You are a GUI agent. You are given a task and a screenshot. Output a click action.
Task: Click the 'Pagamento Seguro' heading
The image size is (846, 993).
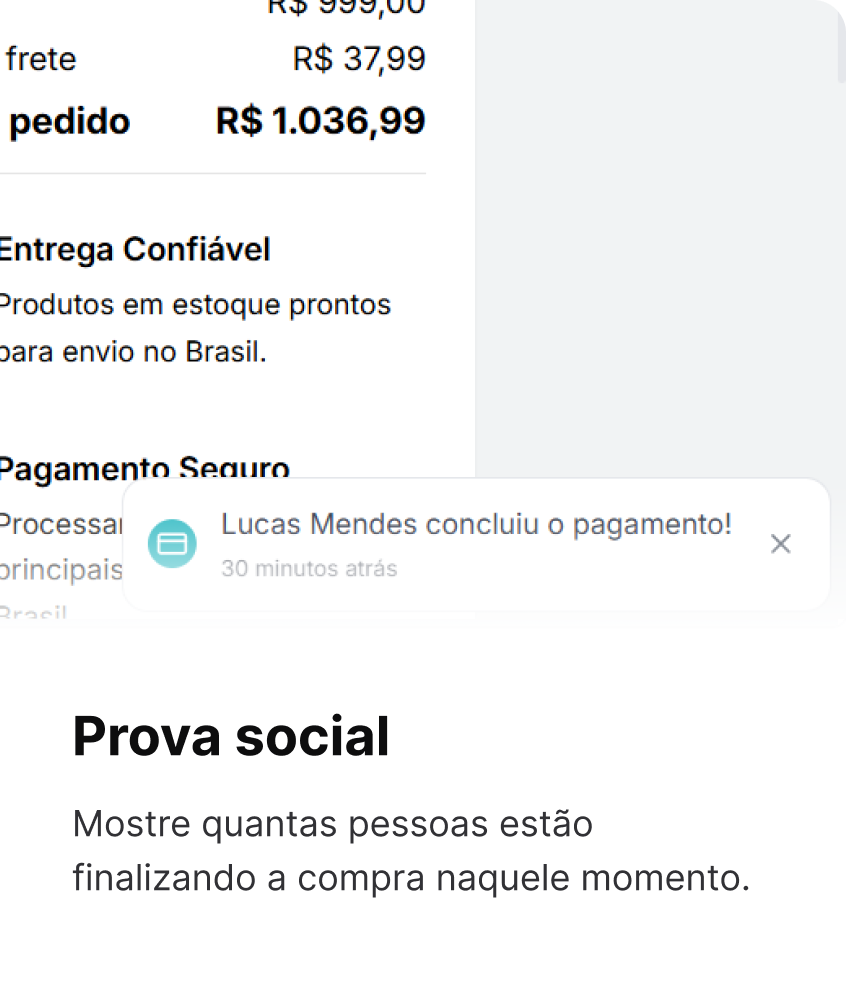(144, 467)
